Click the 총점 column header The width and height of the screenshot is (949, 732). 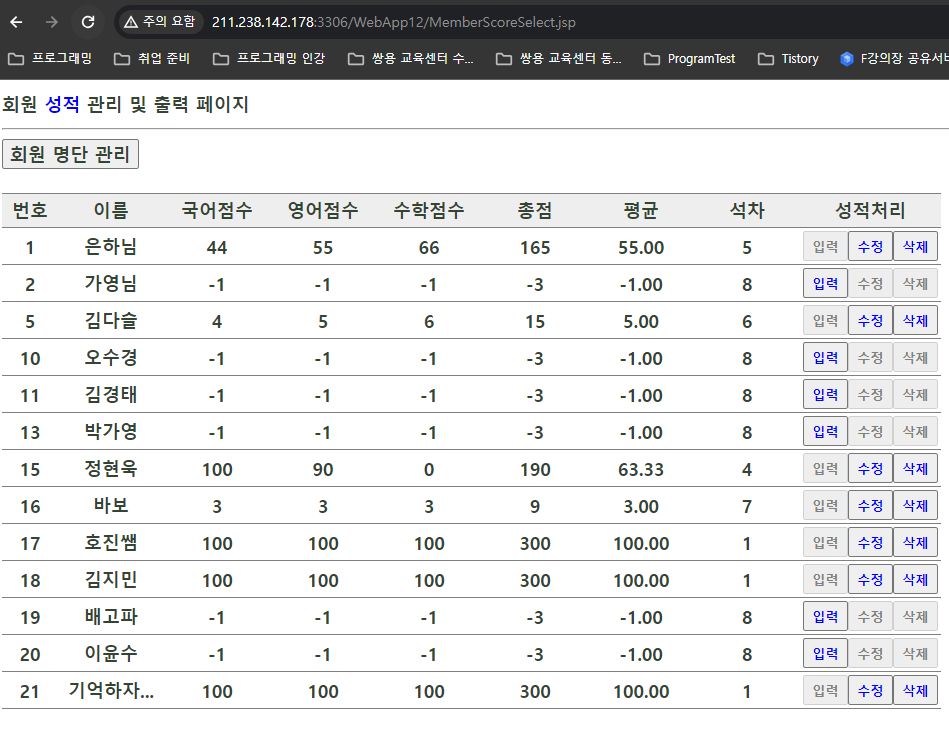coord(534,210)
